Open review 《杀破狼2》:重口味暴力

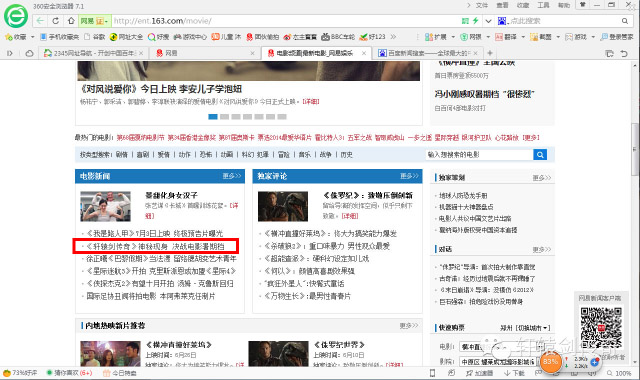[327, 246]
